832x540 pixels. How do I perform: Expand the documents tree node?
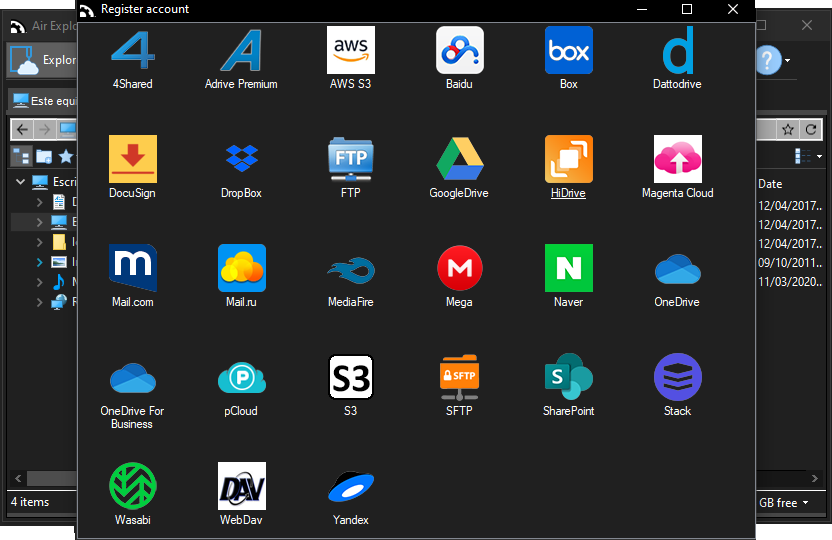pyautogui.click(x=39, y=202)
